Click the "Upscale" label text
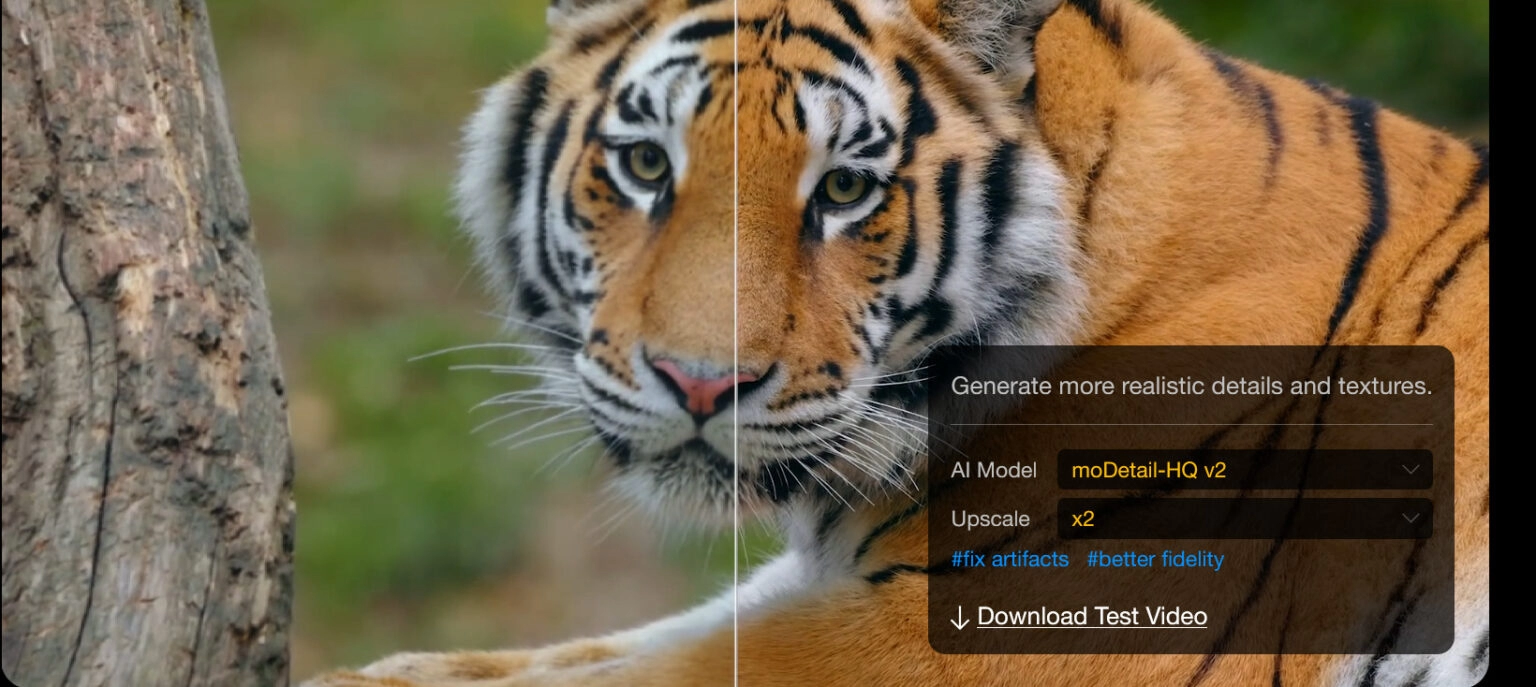 990,519
